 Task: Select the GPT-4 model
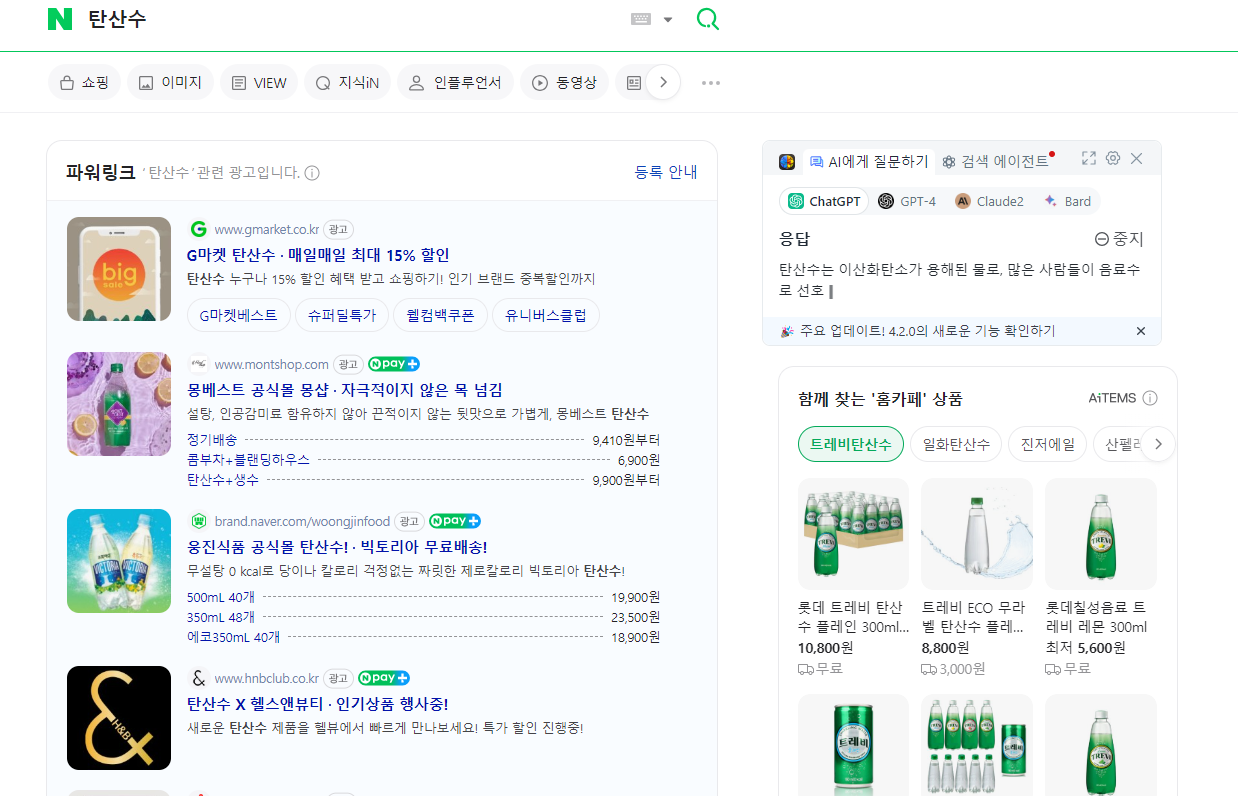[x=907, y=201]
